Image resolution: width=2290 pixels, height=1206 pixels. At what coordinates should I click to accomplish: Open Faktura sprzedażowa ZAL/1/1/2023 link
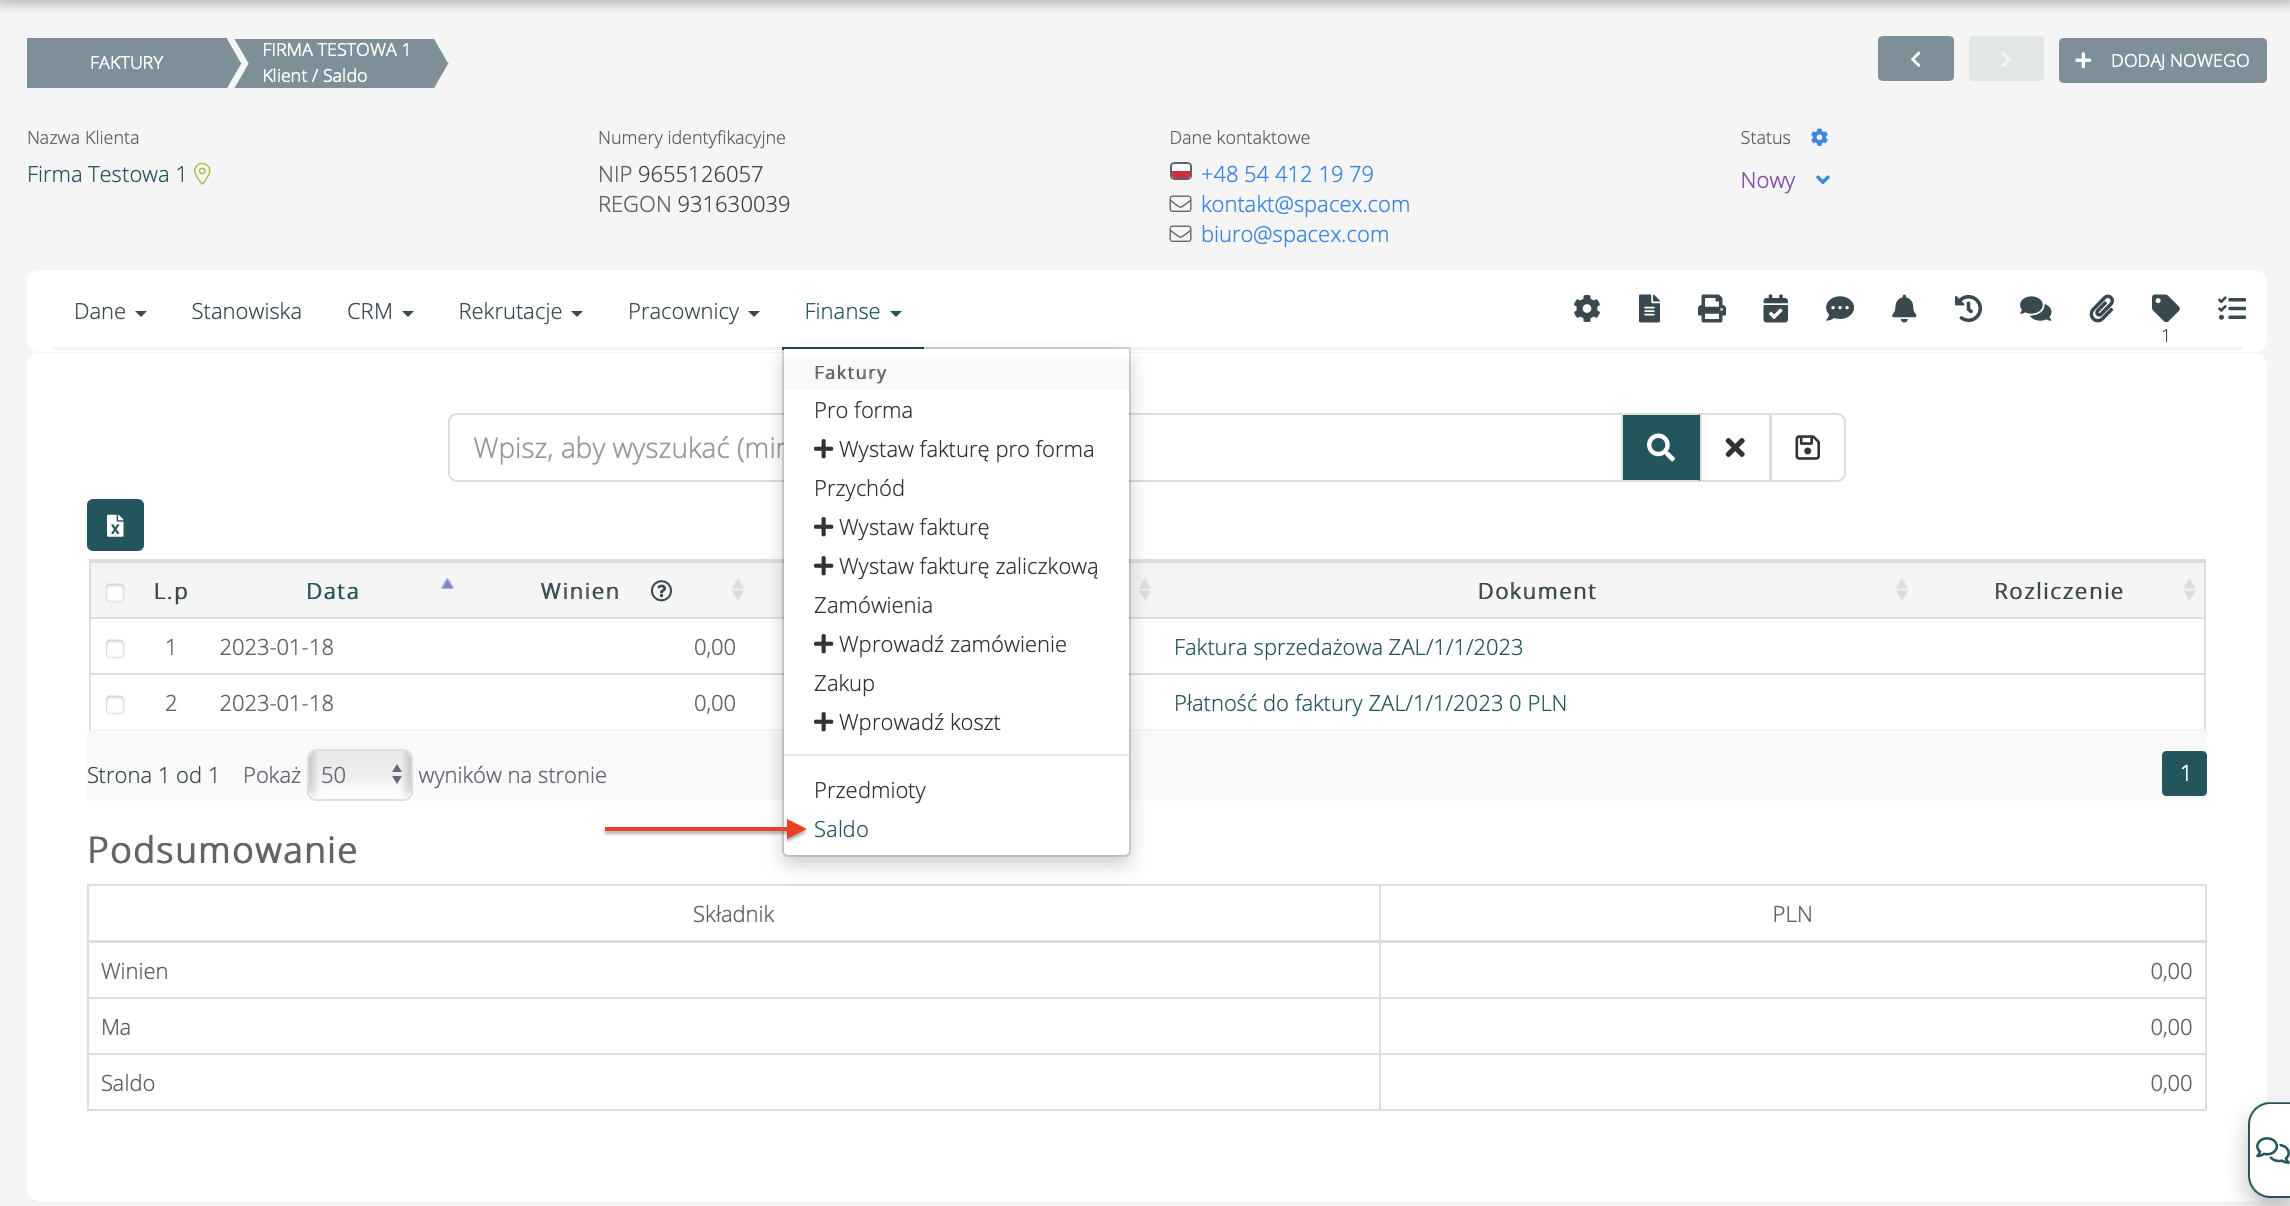(x=1348, y=647)
